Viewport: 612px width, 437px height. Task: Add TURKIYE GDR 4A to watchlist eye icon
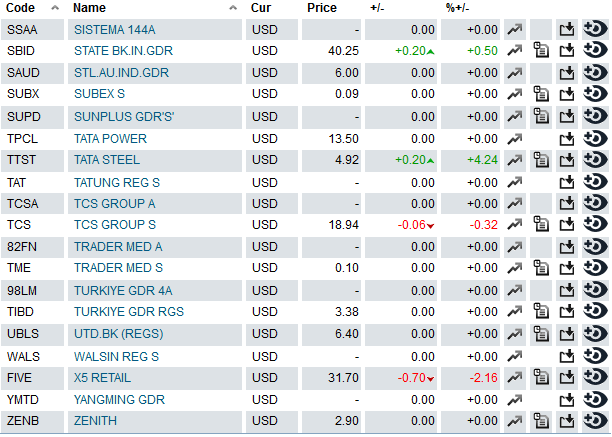click(595, 290)
